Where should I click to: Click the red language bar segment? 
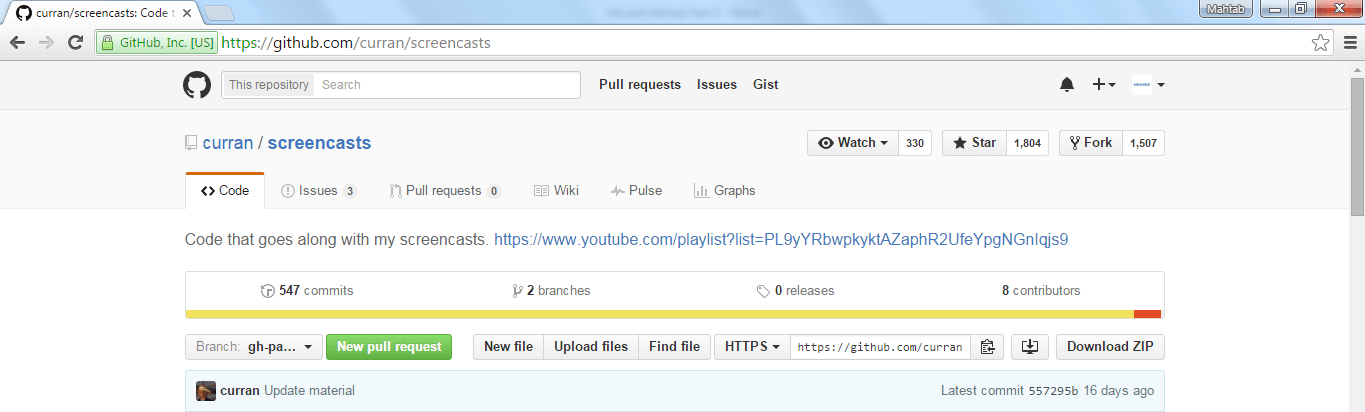[1148, 314]
